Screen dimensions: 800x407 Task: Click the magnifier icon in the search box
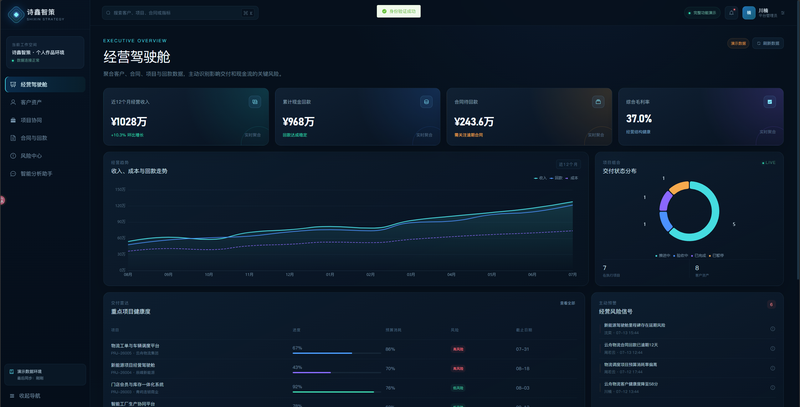pos(108,13)
